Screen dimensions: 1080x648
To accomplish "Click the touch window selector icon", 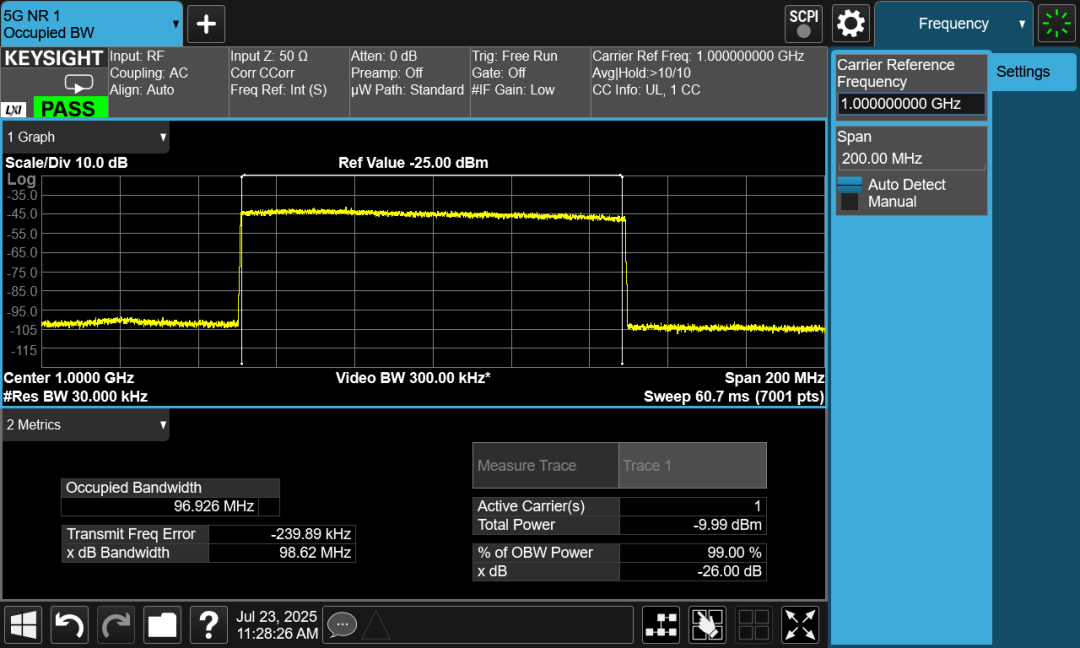I will tap(708, 625).
